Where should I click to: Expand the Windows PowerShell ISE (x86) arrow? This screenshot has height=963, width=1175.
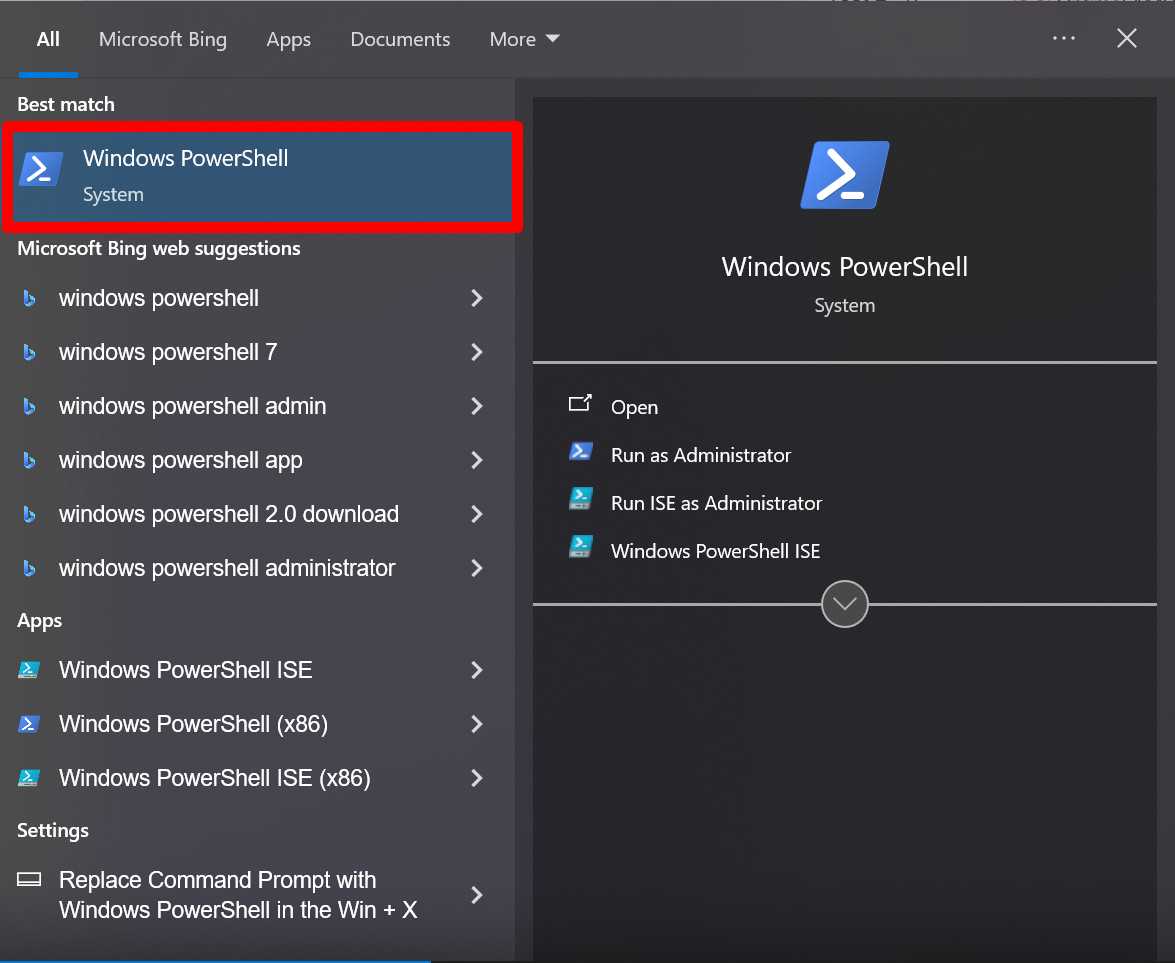pos(477,778)
